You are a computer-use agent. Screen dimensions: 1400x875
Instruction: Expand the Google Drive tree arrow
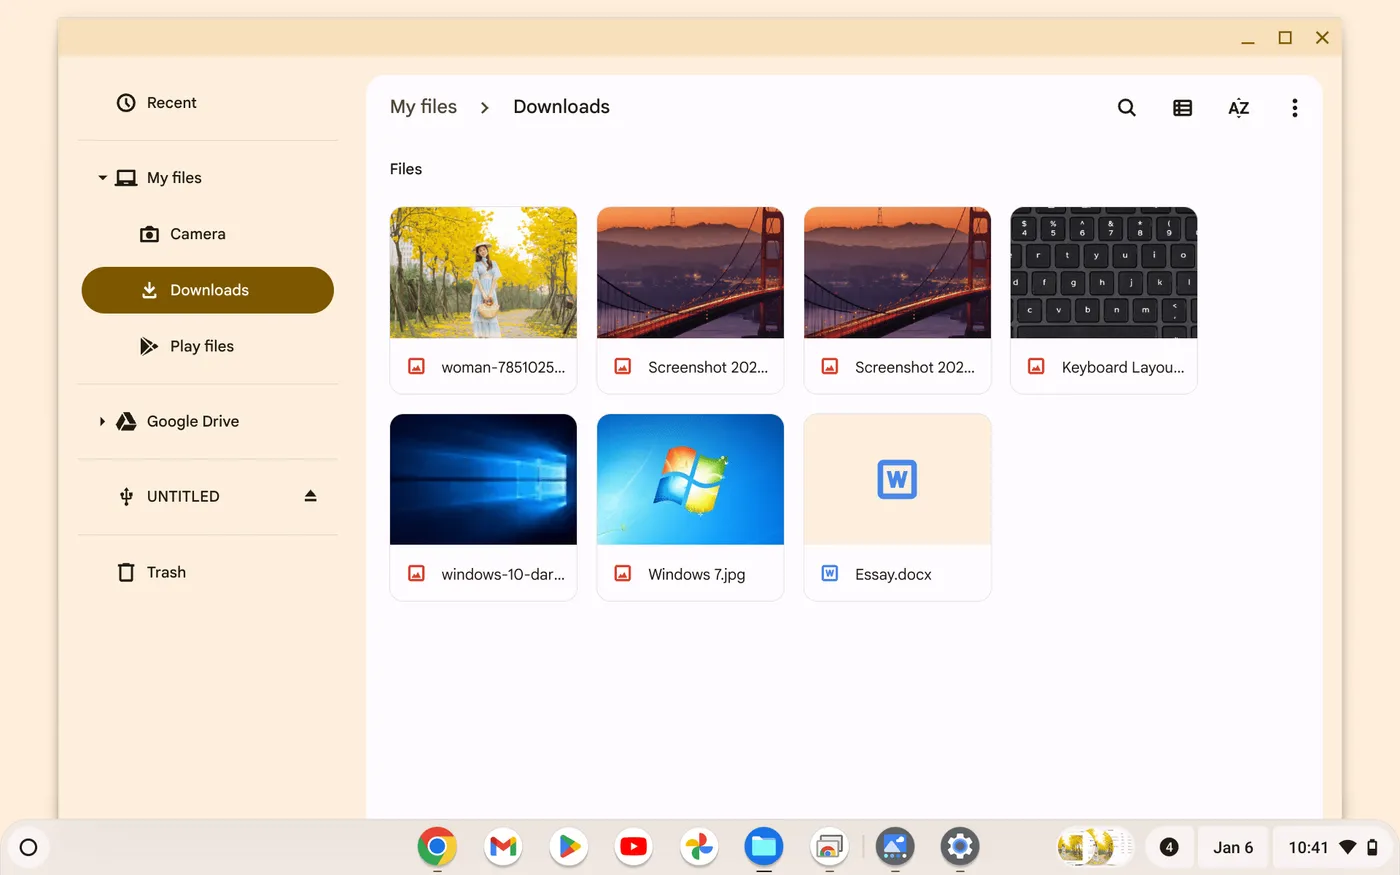[102, 422]
